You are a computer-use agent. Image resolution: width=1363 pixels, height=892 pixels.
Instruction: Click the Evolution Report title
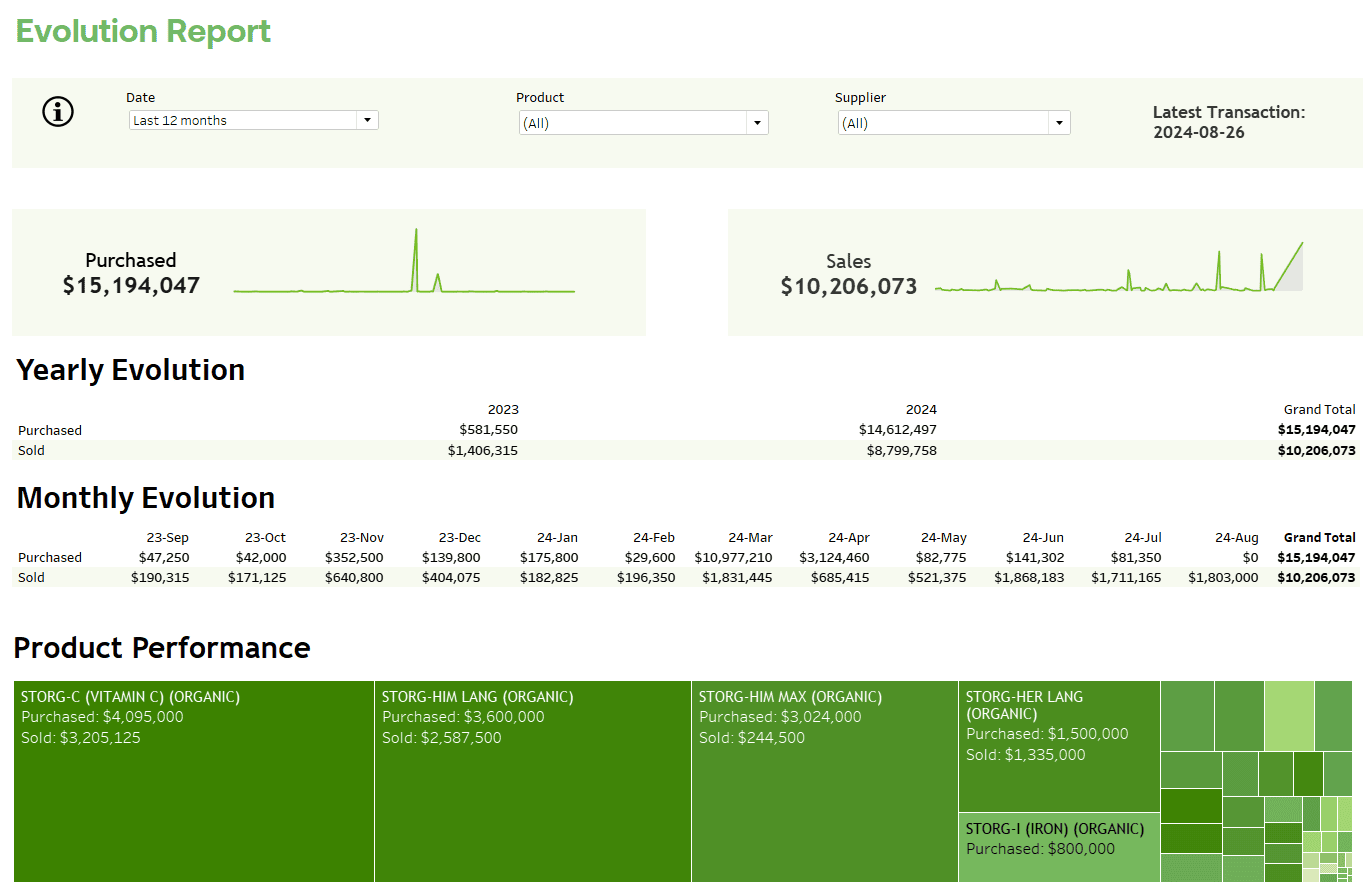point(143,31)
